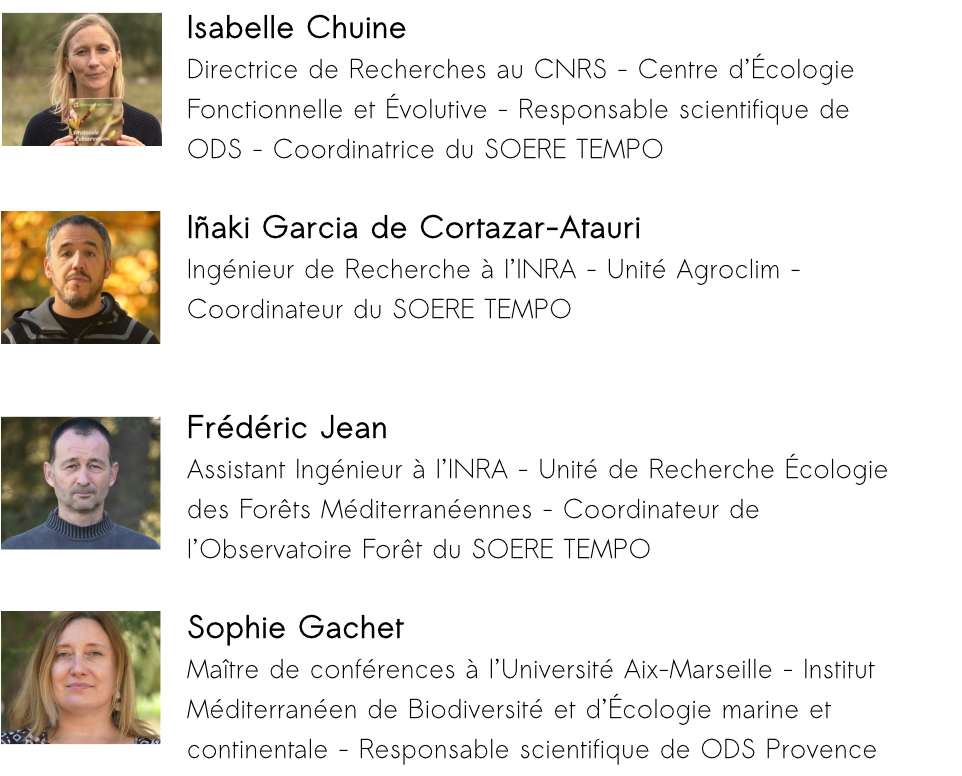Open the "Sophie Gachet" name heading
This screenshot has height=776, width=962.
click(295, 628)
